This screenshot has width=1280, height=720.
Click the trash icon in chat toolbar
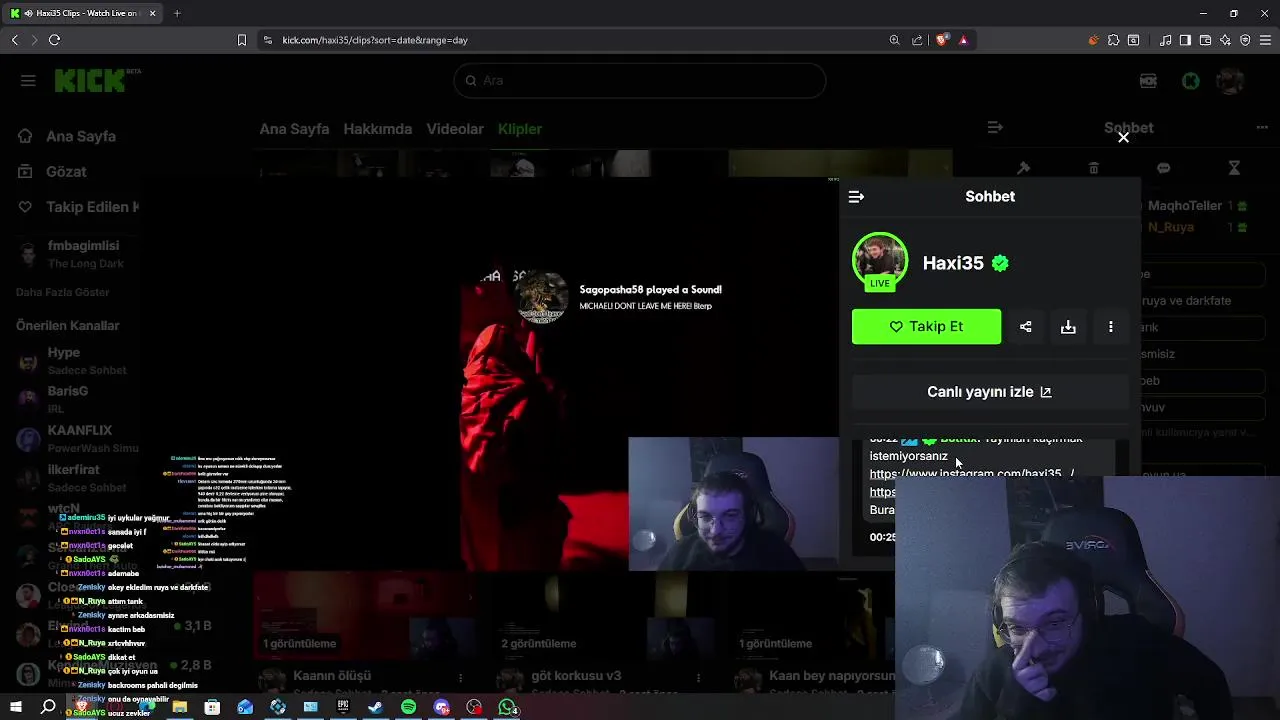click(1093, 168)
